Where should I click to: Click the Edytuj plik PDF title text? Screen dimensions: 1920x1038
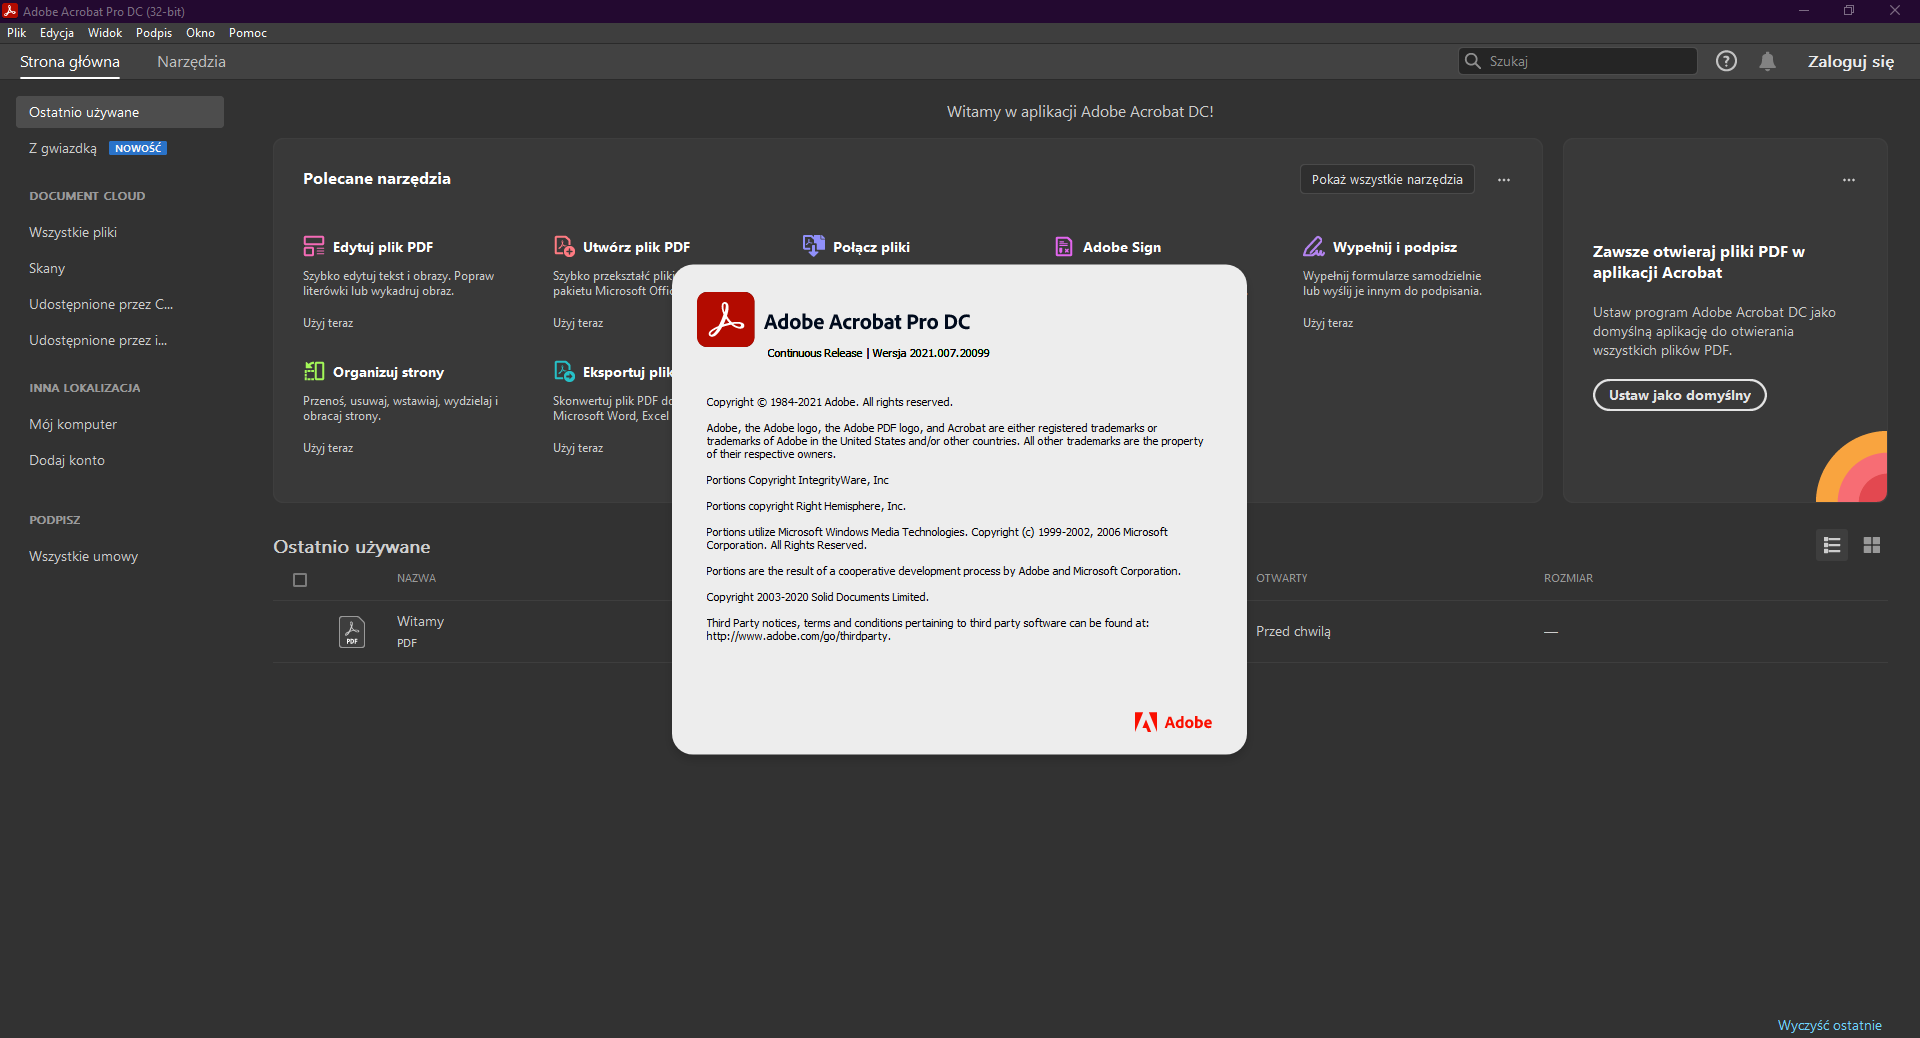coord(383,247)
